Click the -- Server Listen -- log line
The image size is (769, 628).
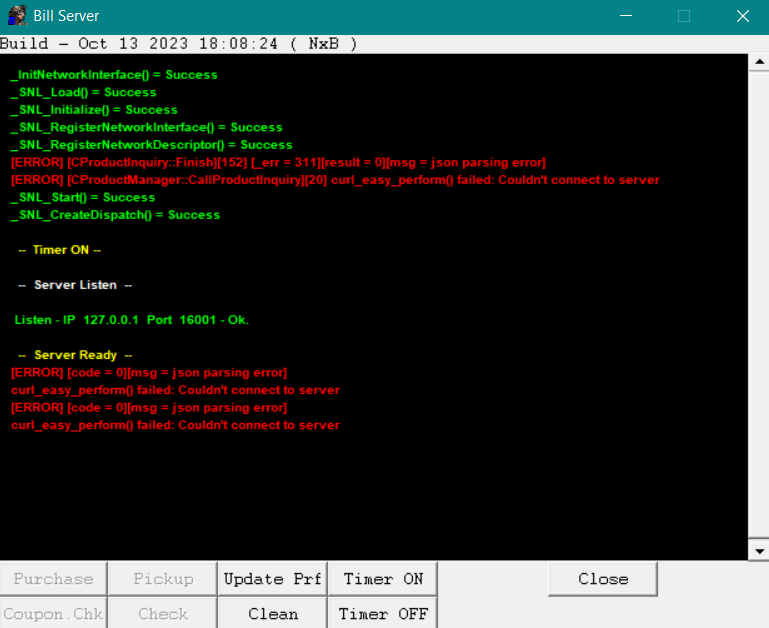pos(75,285)
